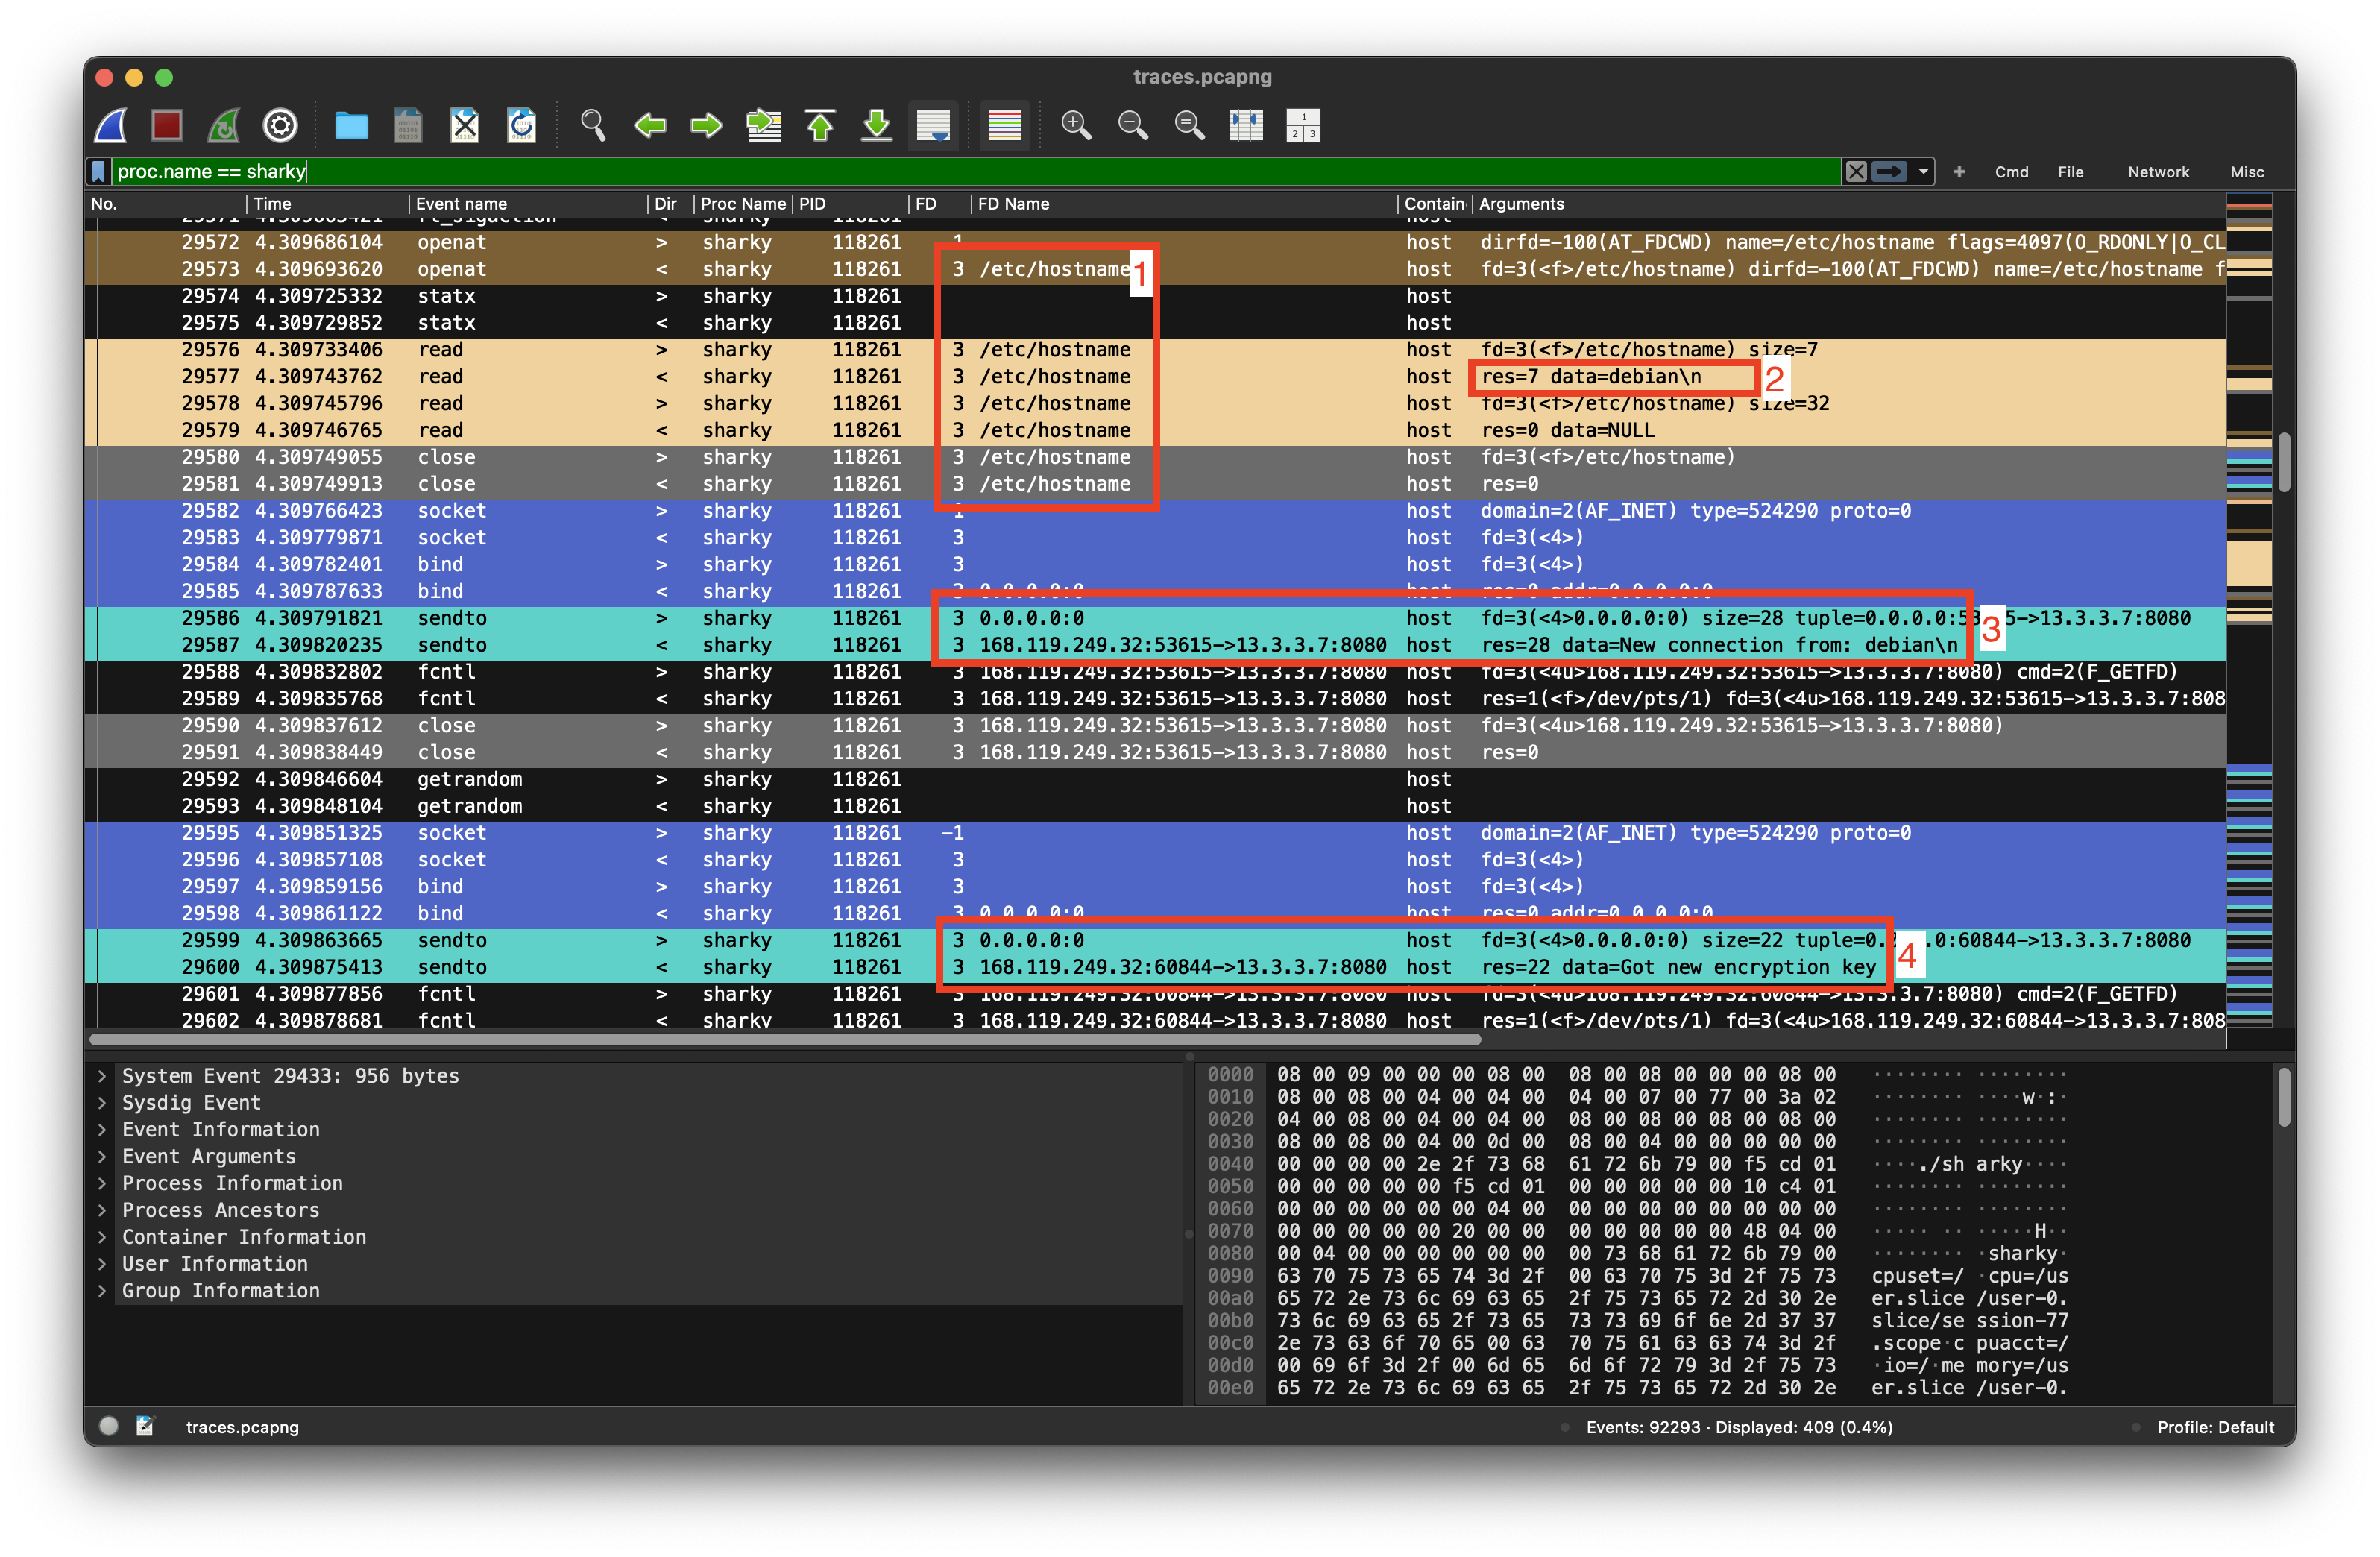Open the display filter history dropdown
Screen dimensions: 2380x1557
click(1922, 171)
